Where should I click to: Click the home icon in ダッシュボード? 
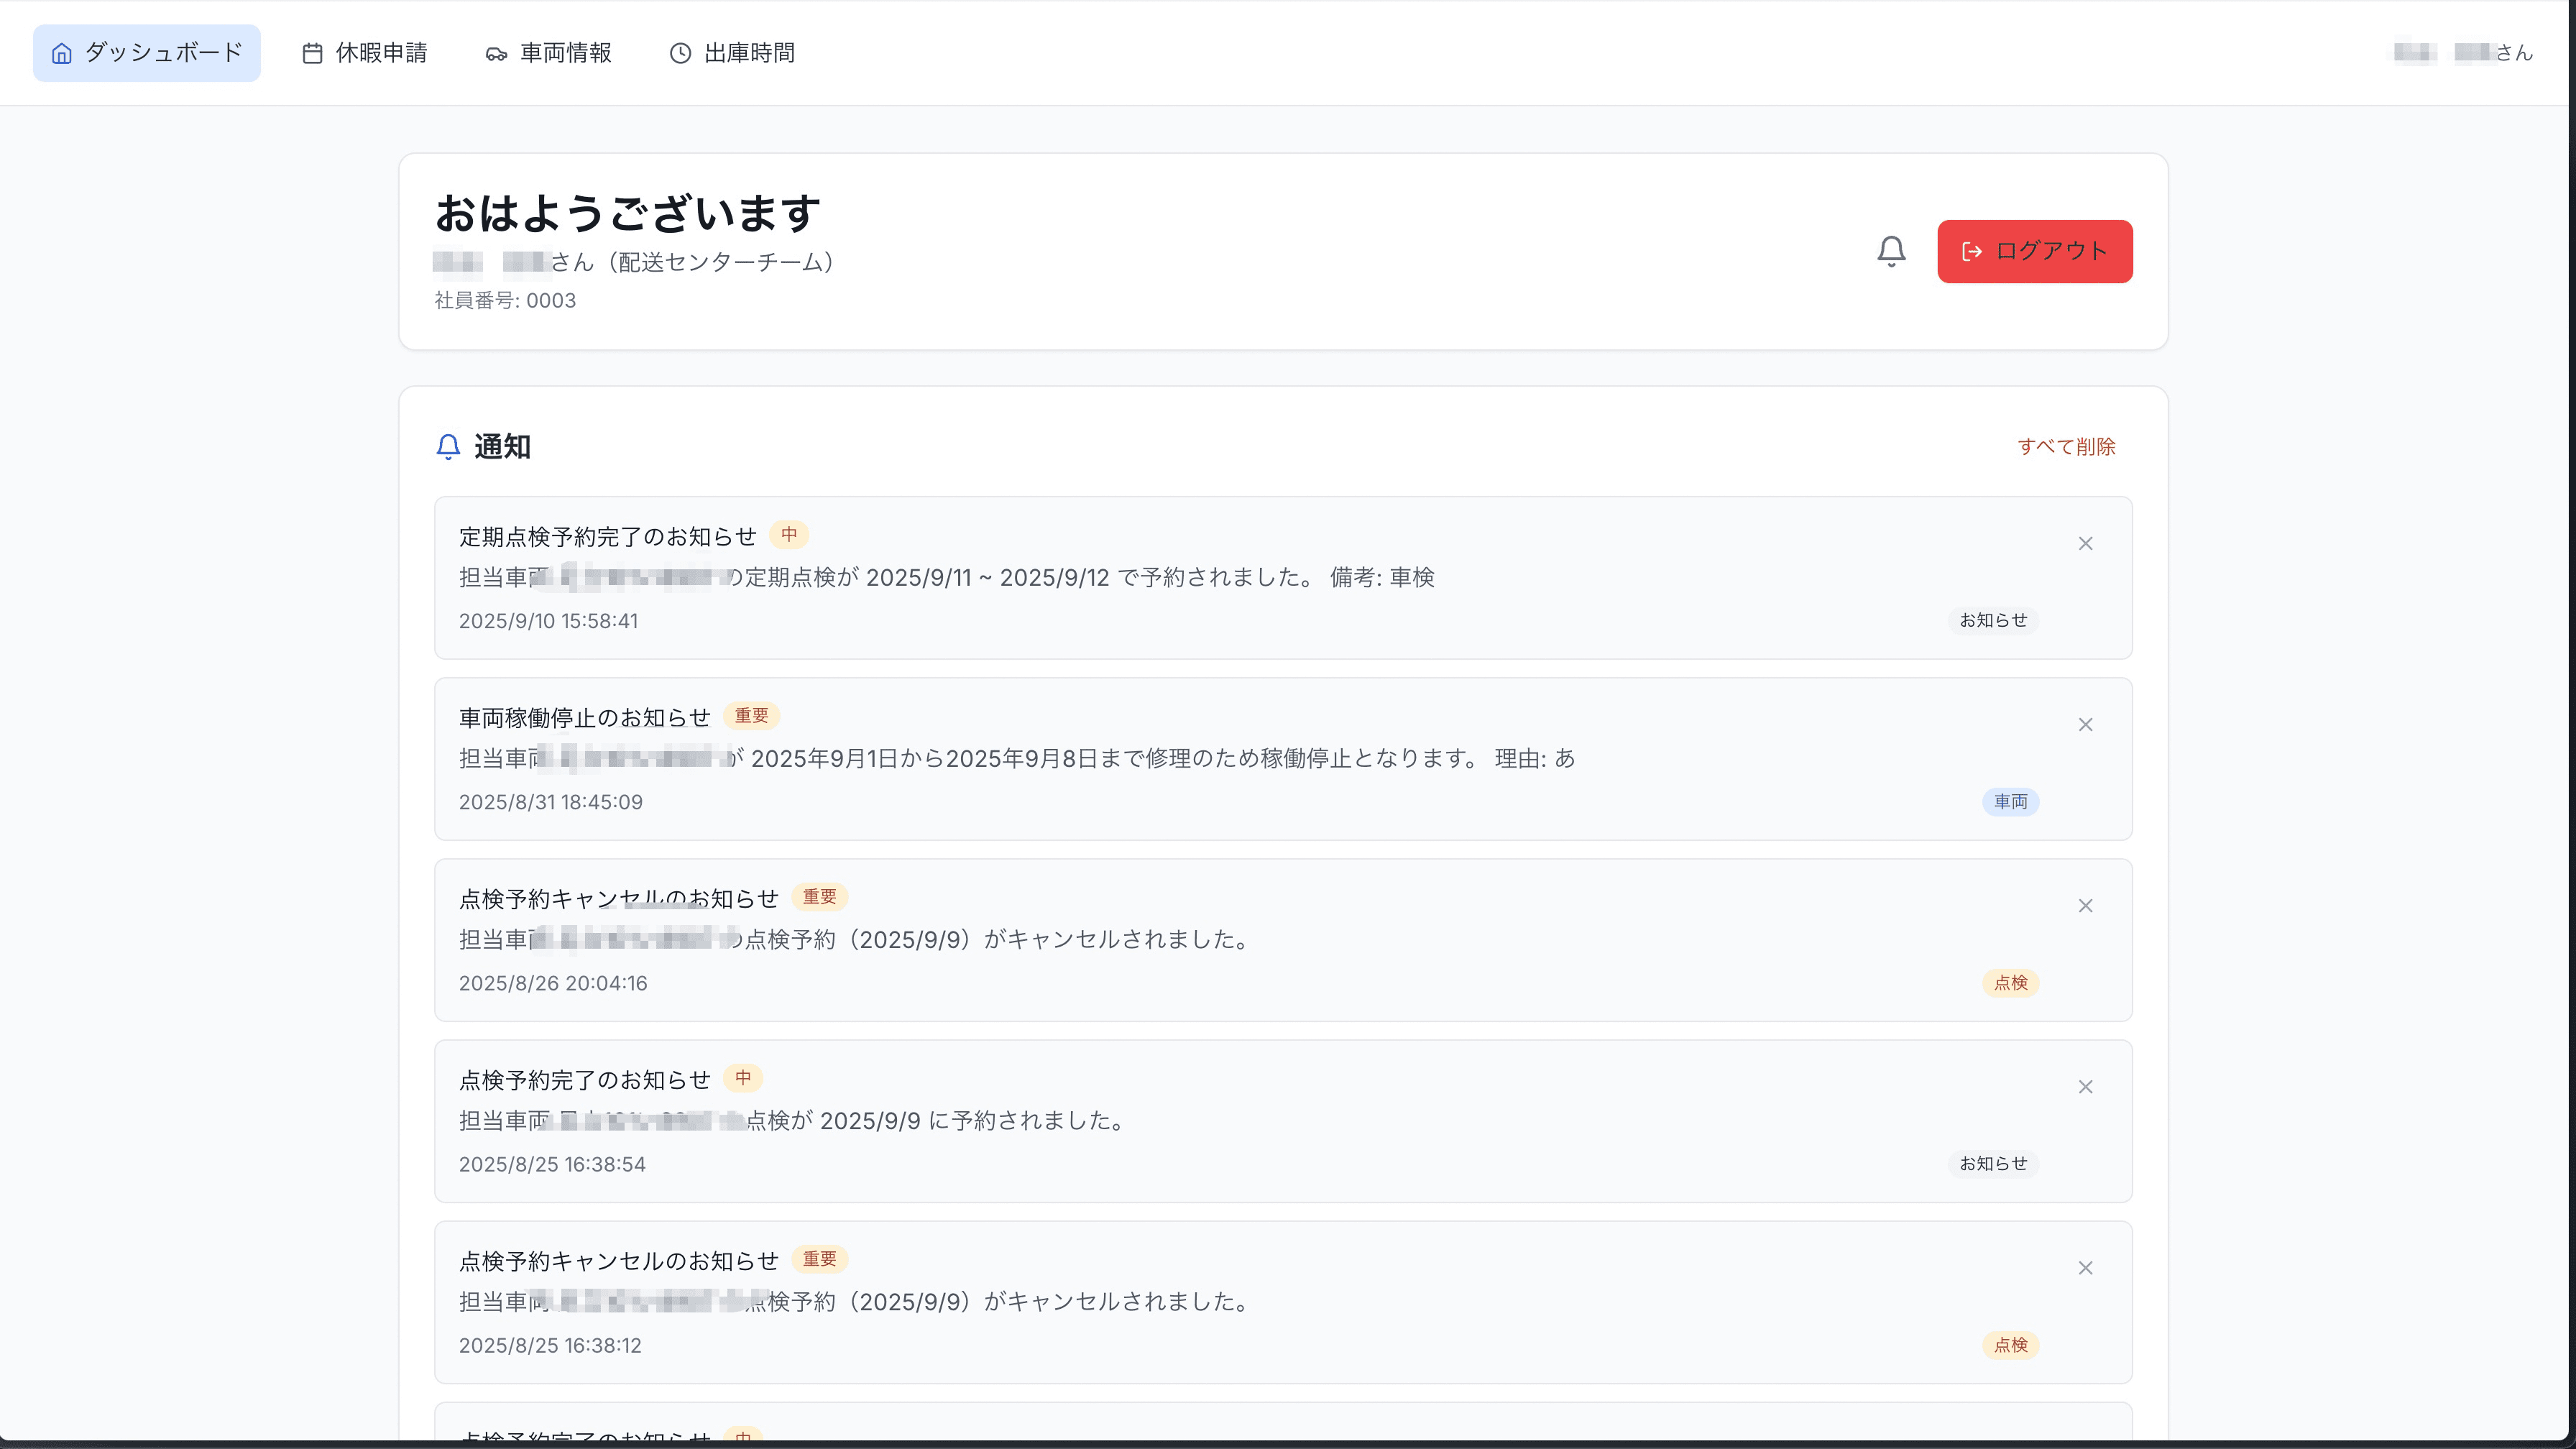[x=62, y=53]
